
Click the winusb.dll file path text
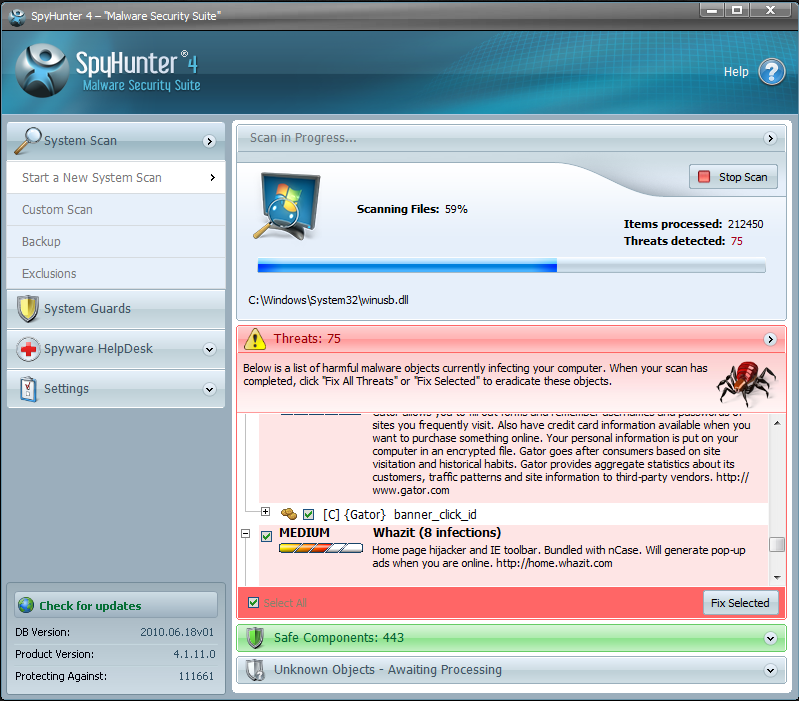point(328,301)
